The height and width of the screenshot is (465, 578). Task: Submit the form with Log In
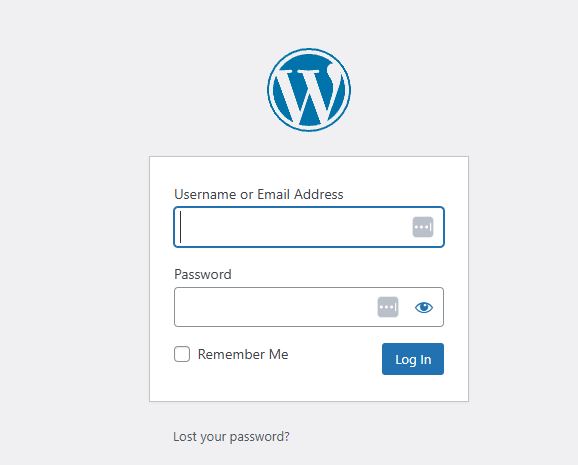click(x=413, y=359)
